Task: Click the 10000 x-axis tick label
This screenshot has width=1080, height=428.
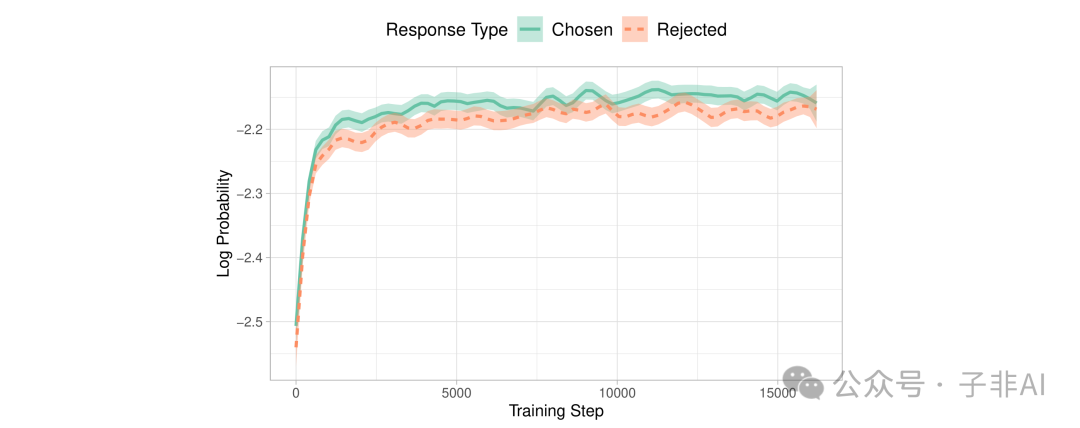Action: pos(617,392)
